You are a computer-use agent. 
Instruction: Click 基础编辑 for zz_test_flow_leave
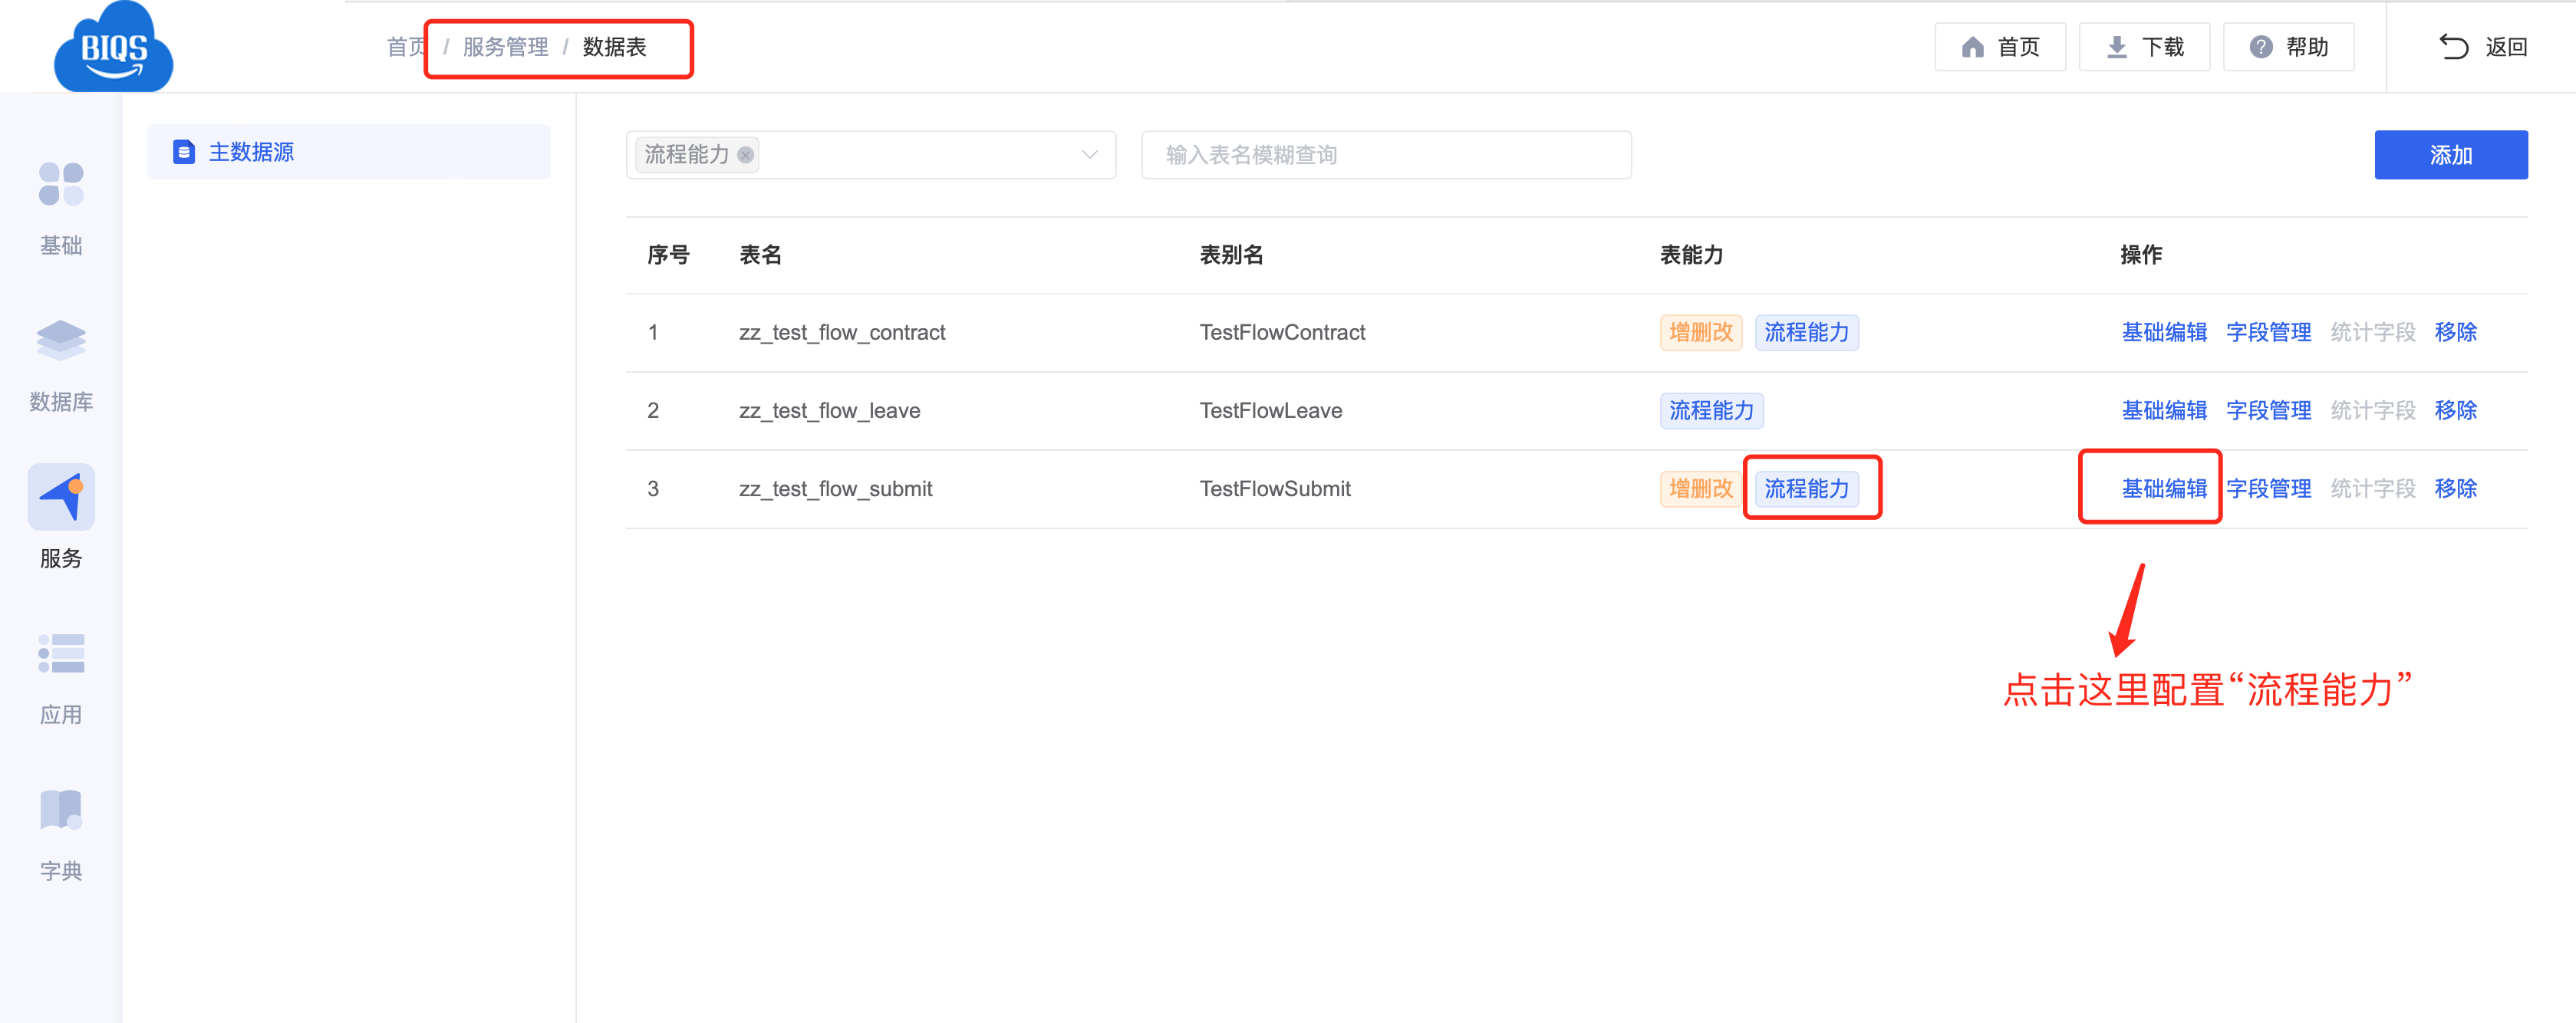[2164, 410]
